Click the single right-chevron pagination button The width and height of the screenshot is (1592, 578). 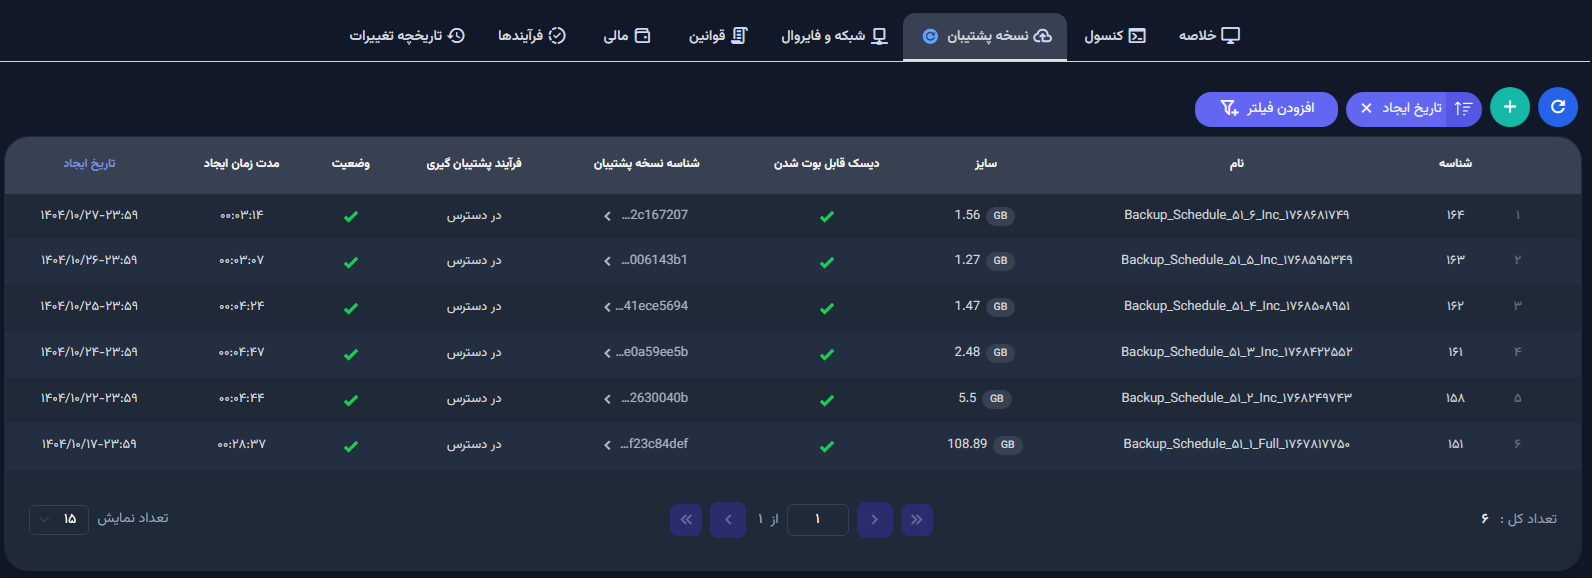[x=875, y=519]
